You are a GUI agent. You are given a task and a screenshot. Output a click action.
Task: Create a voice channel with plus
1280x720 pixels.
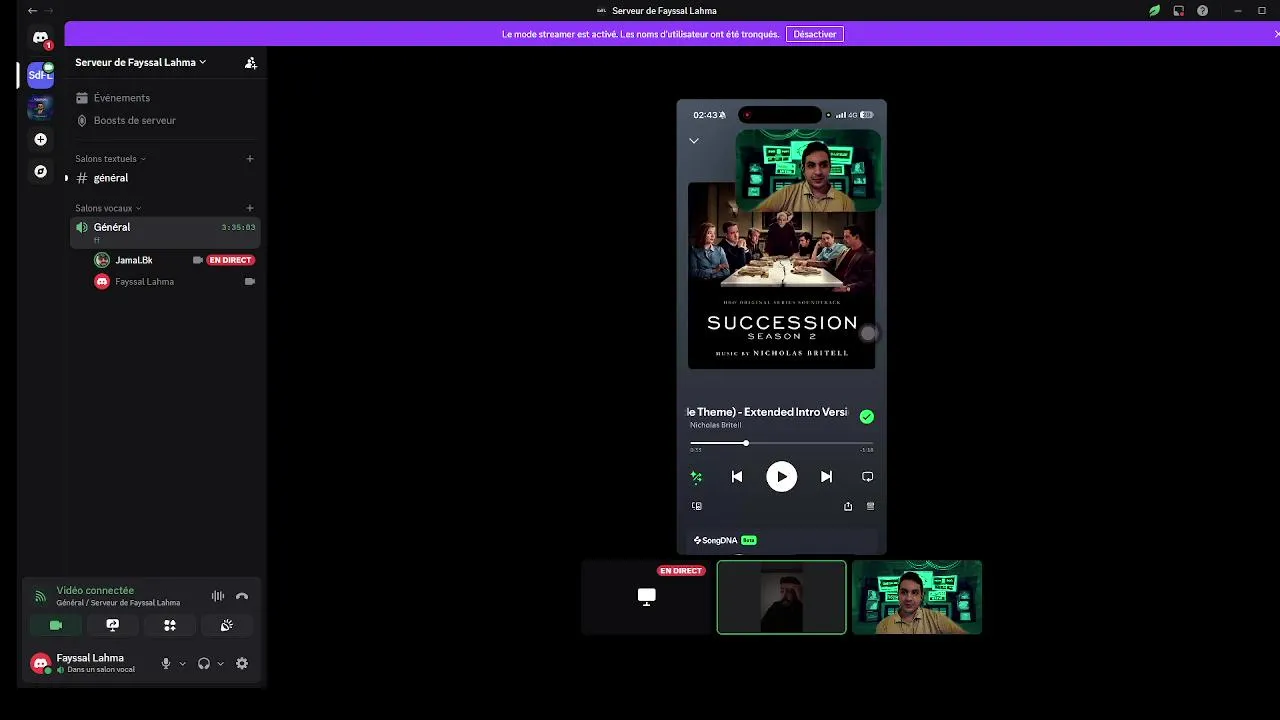(250, 208)
